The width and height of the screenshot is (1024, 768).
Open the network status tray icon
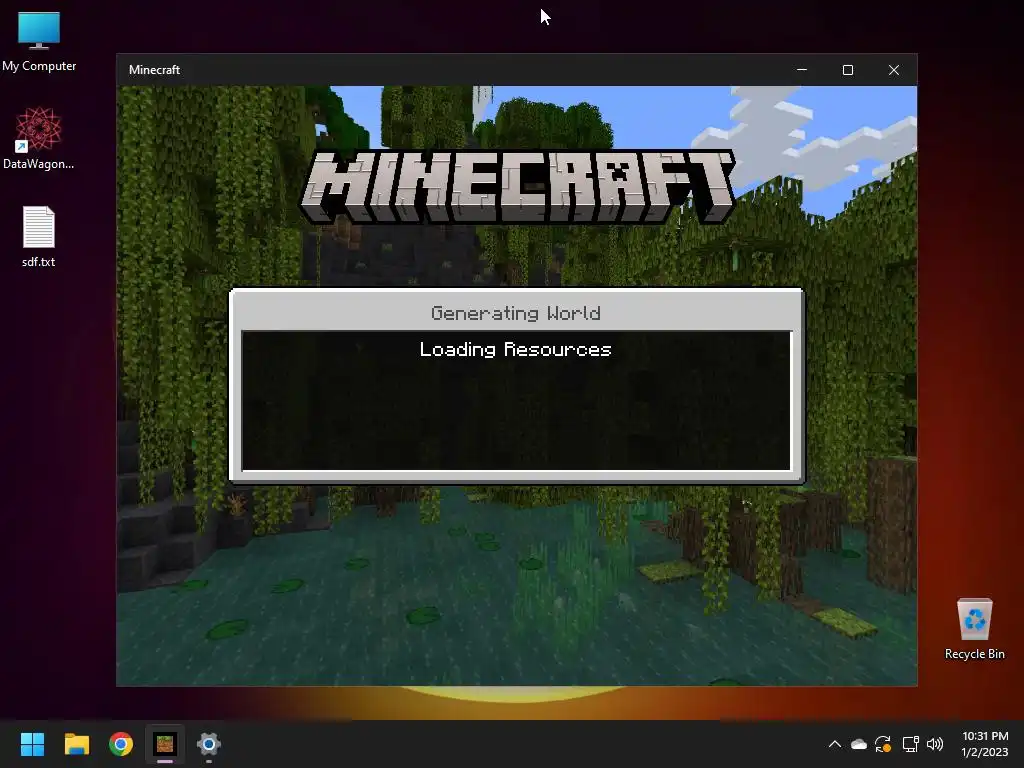pyautogui.click(x=910, y=744)
